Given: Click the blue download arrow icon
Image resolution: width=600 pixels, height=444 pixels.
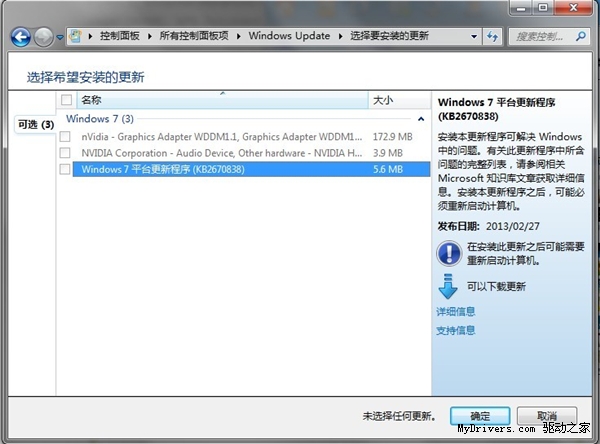Looking at the screenshot, I should 448,286.
